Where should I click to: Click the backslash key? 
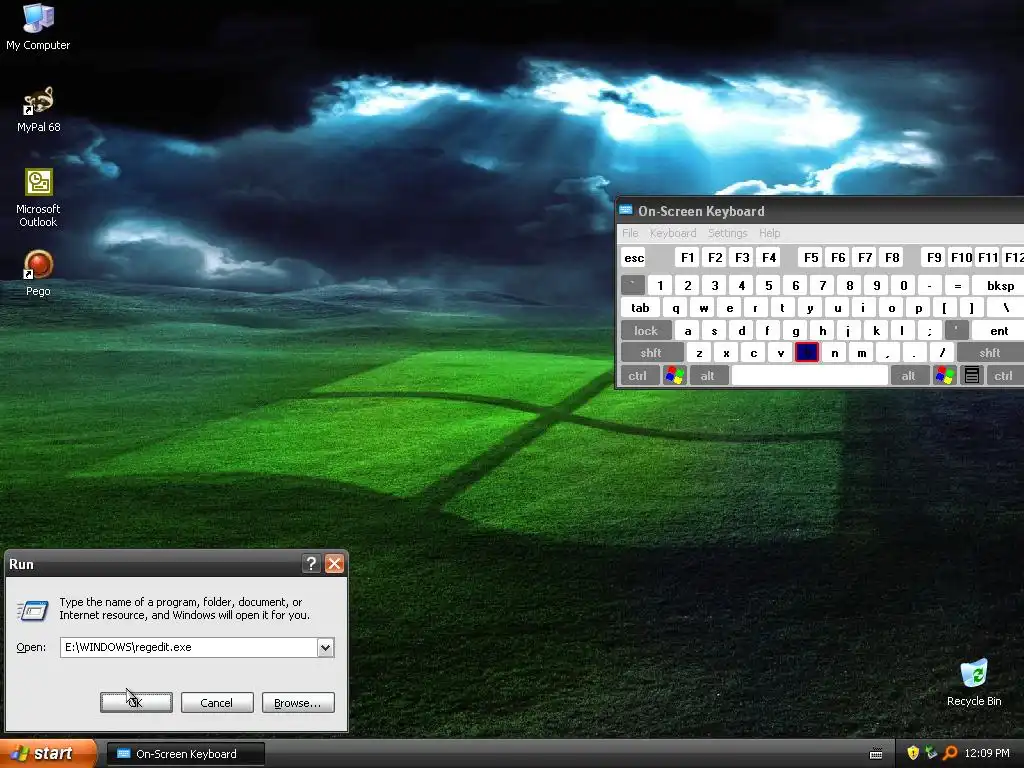coord(1006,308)
